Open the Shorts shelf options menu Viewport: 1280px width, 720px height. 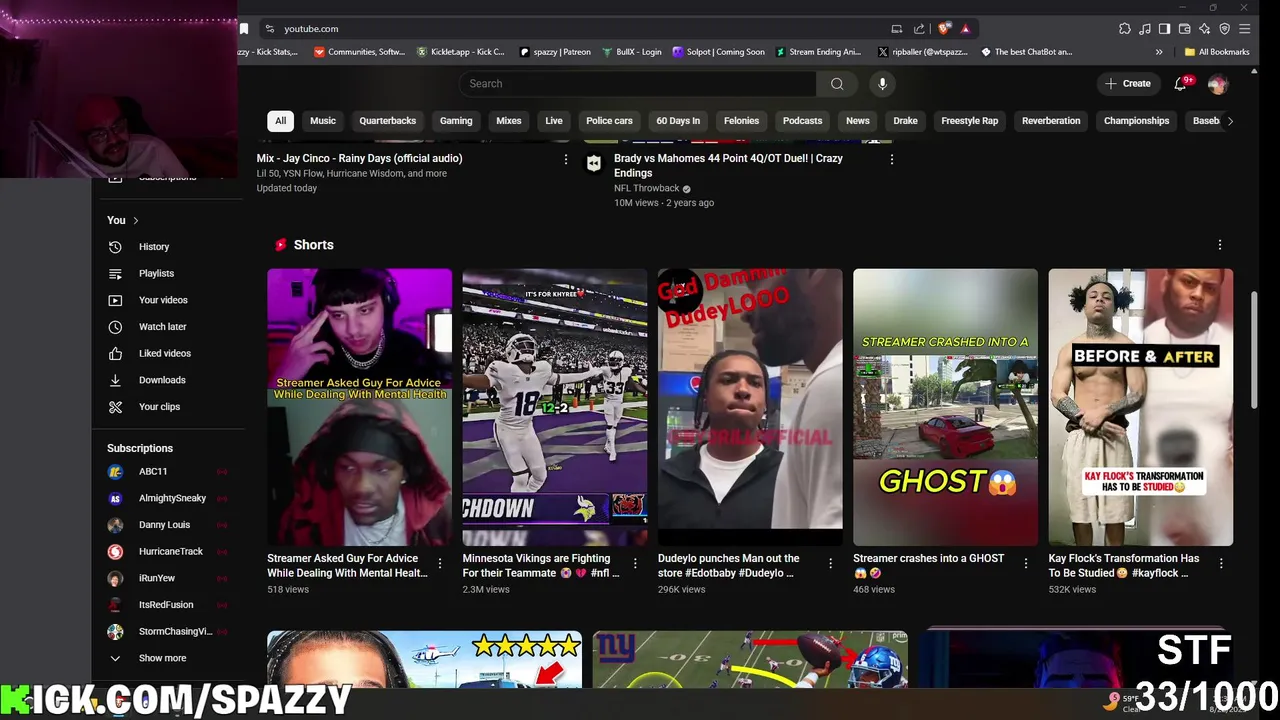pos(1219,245)
